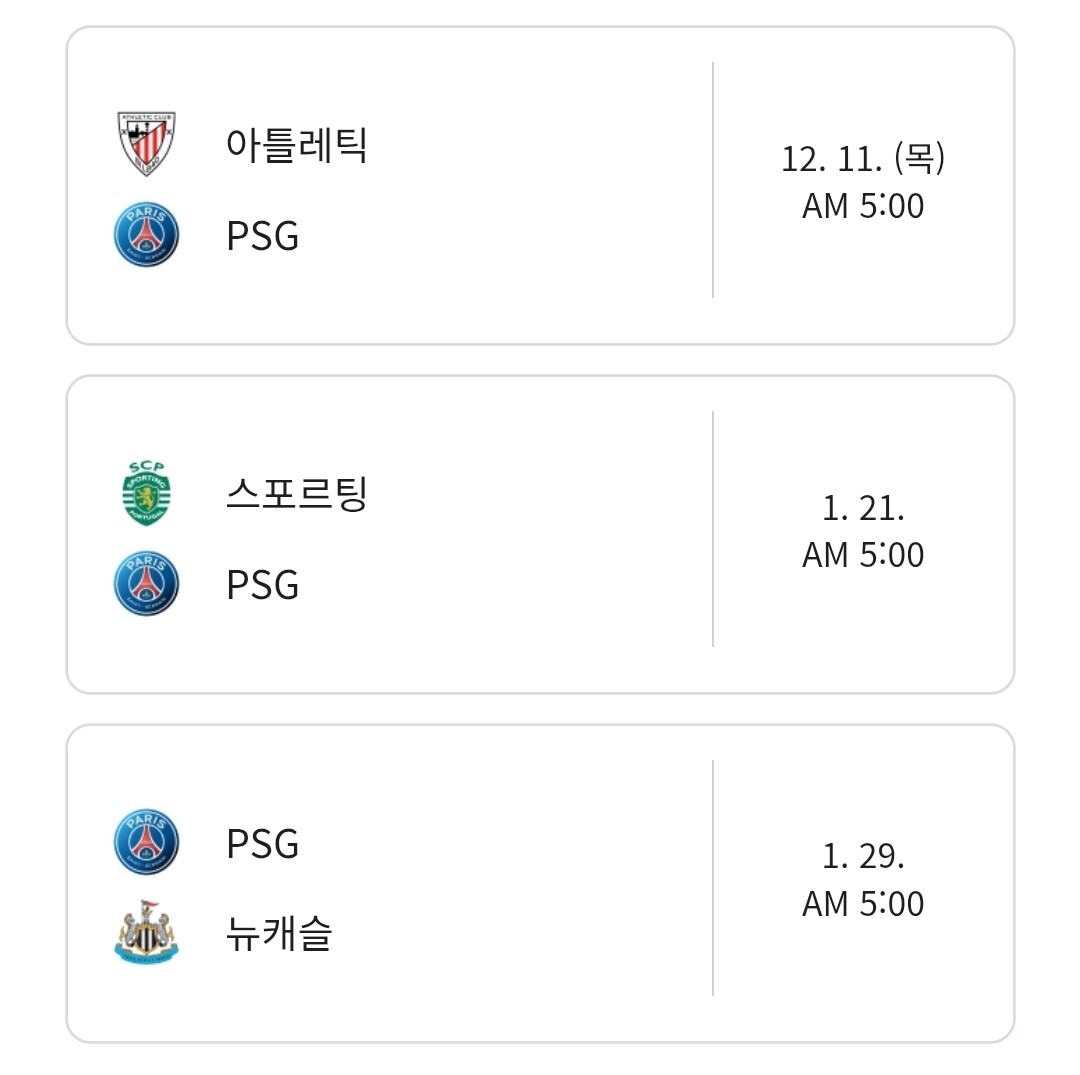Click the 12. 11. (목) match date
Image resolution: width=1080 pixels, height=1075 pixels.
[x=863, y=159]
